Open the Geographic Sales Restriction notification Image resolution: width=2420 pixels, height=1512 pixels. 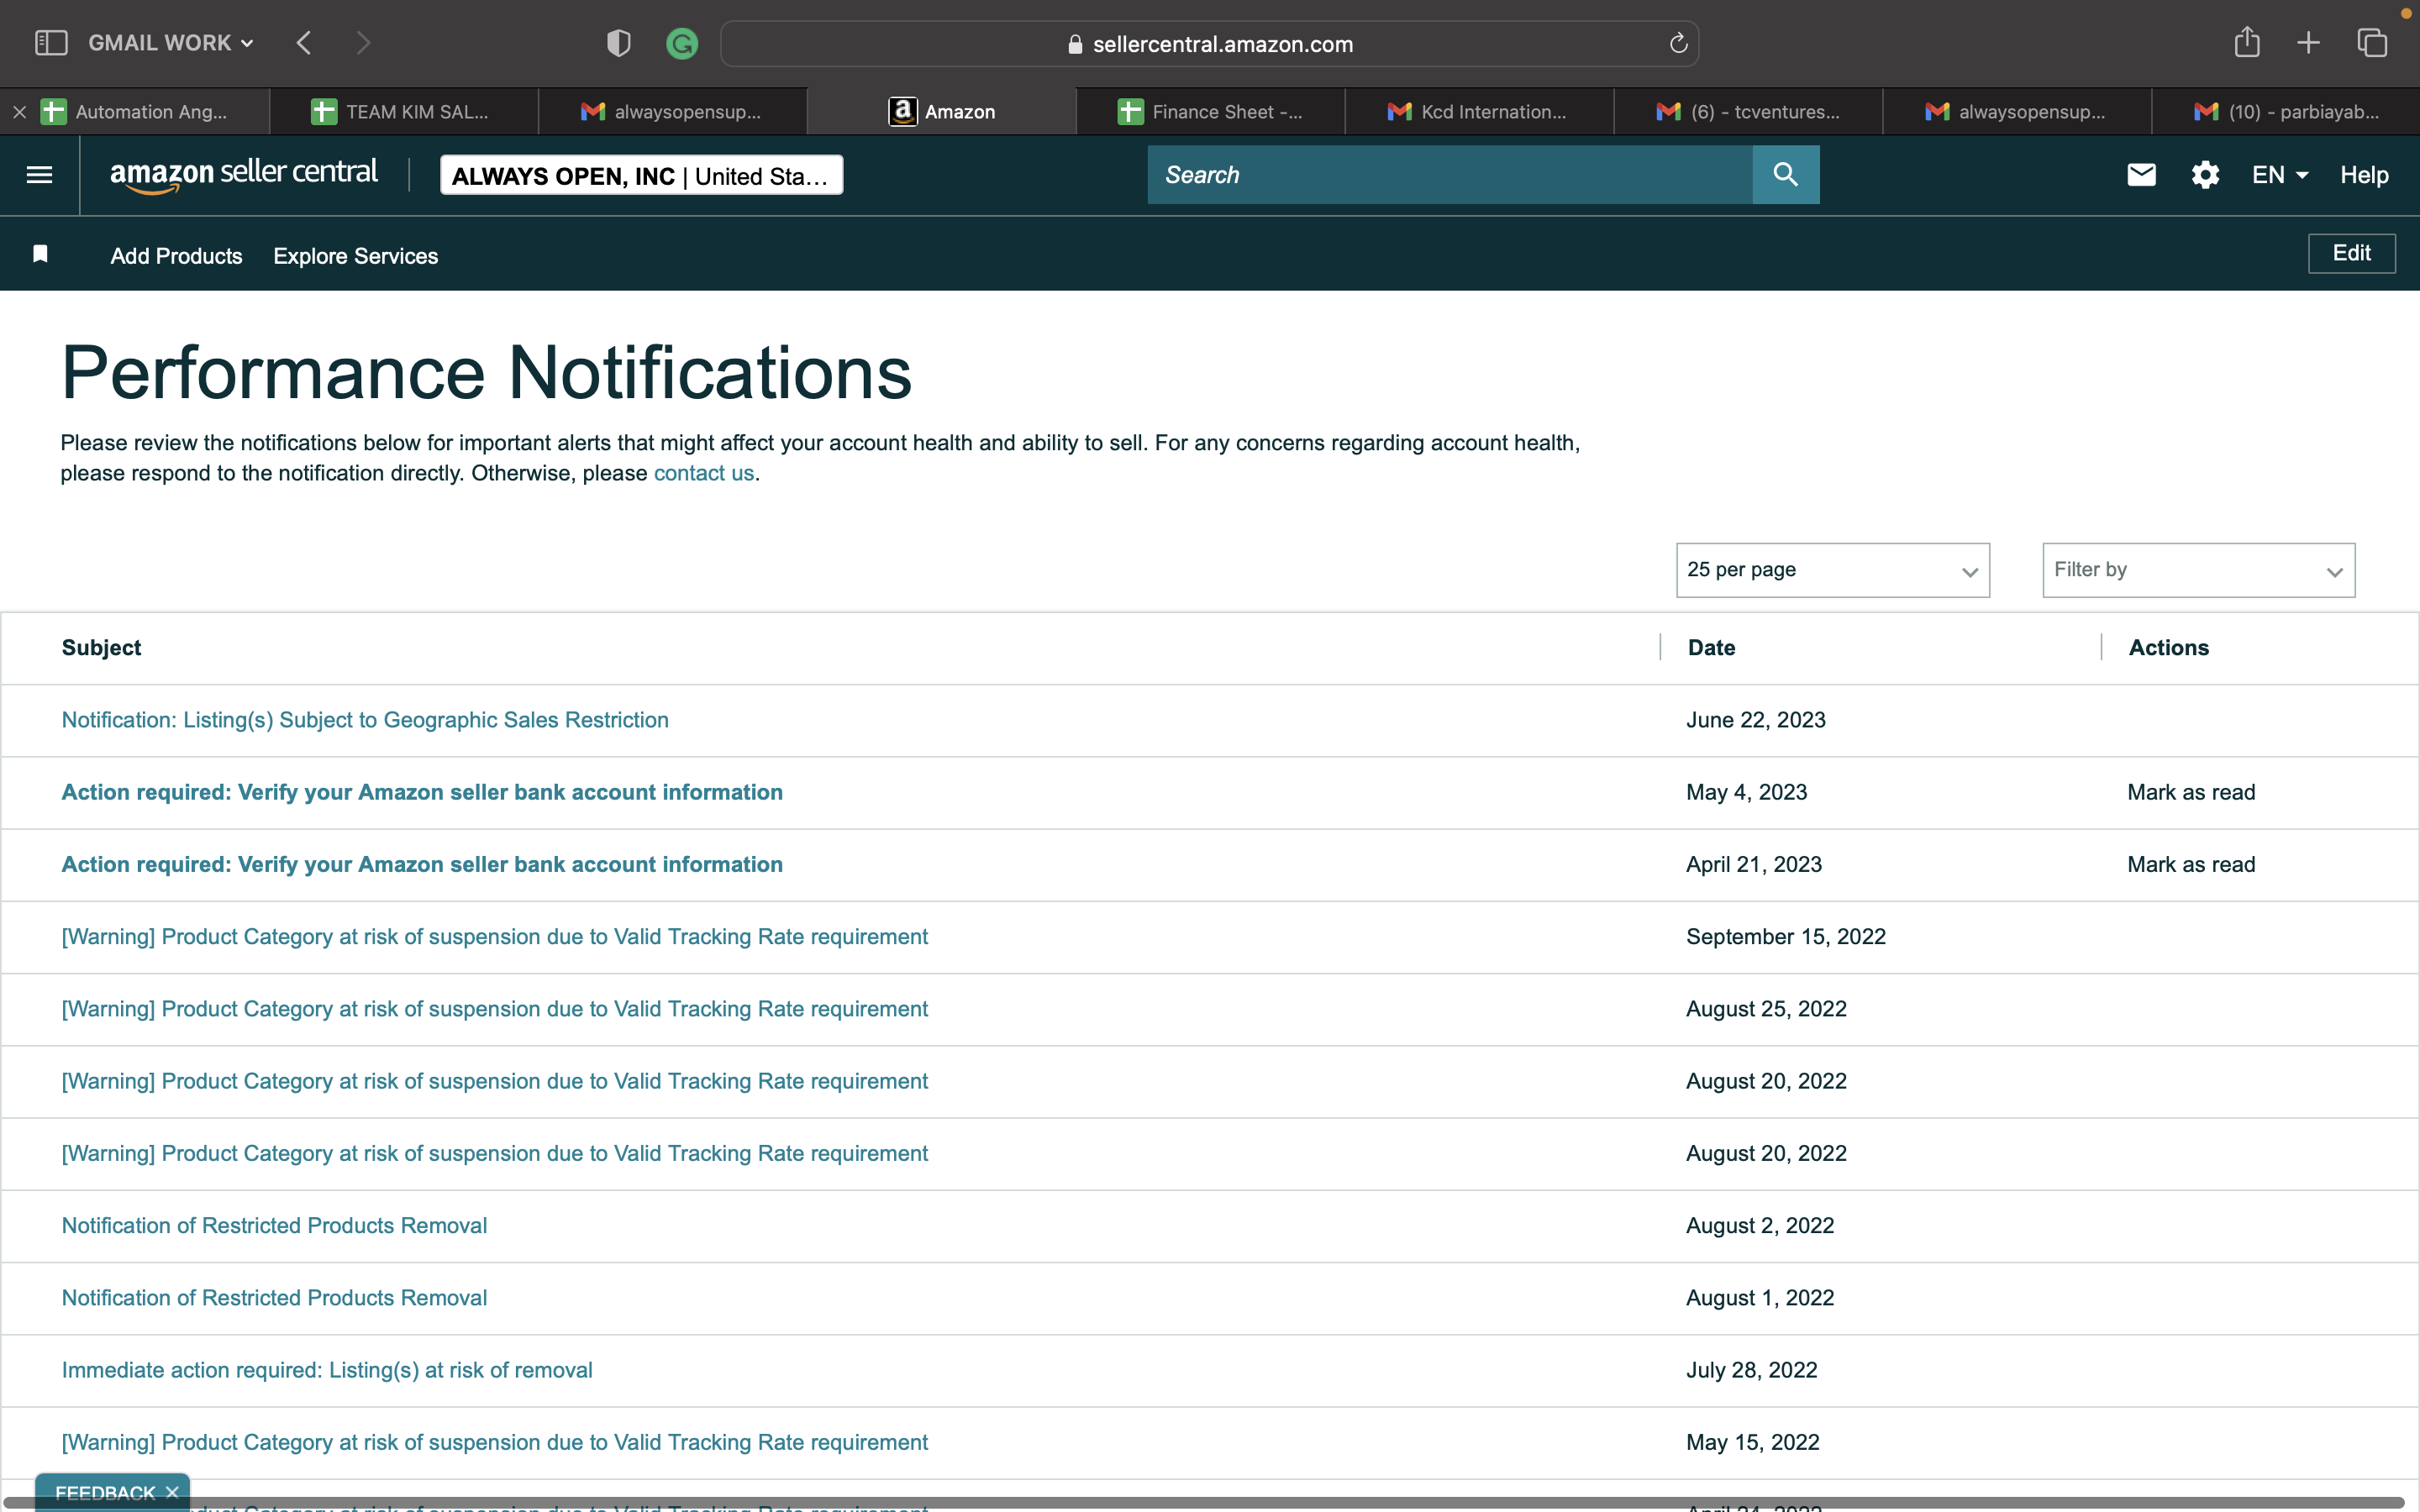[x=365, y=720]
